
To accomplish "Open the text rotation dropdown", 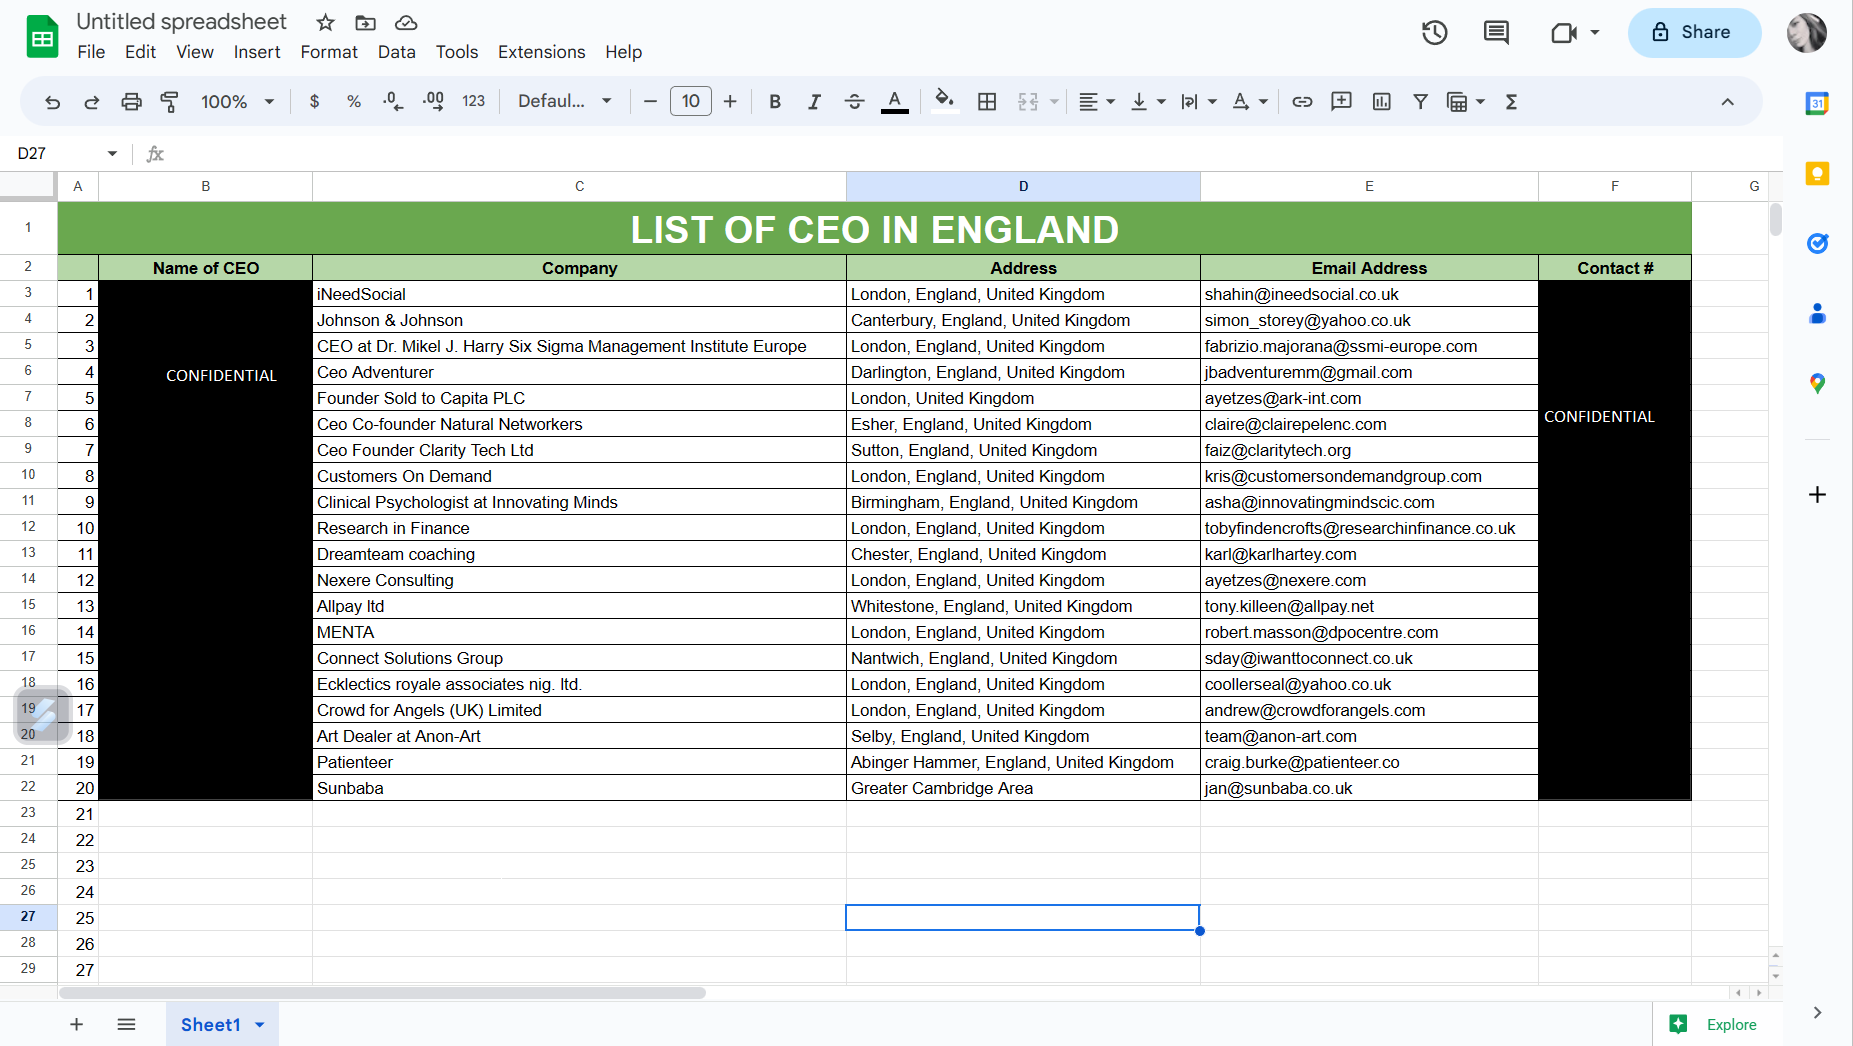I will pyautogui.click(x=1250, y=102).
